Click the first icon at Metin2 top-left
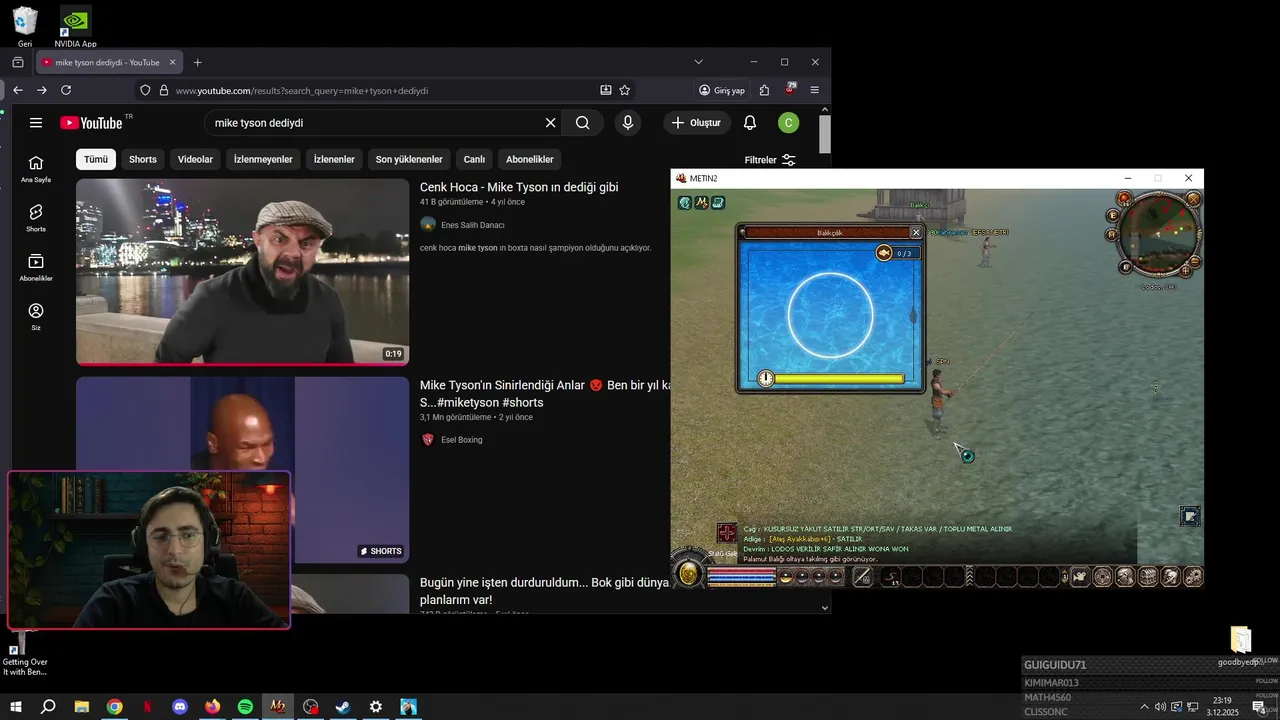The height and width of the screenshot is (720, 1280). pos(685,203)
